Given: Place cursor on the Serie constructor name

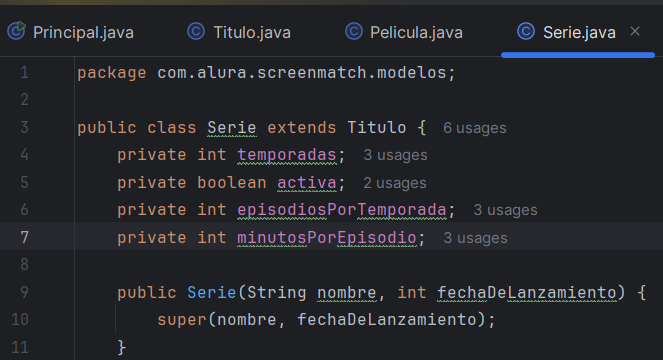Looking at the screenshot, I should coord(211,292).
